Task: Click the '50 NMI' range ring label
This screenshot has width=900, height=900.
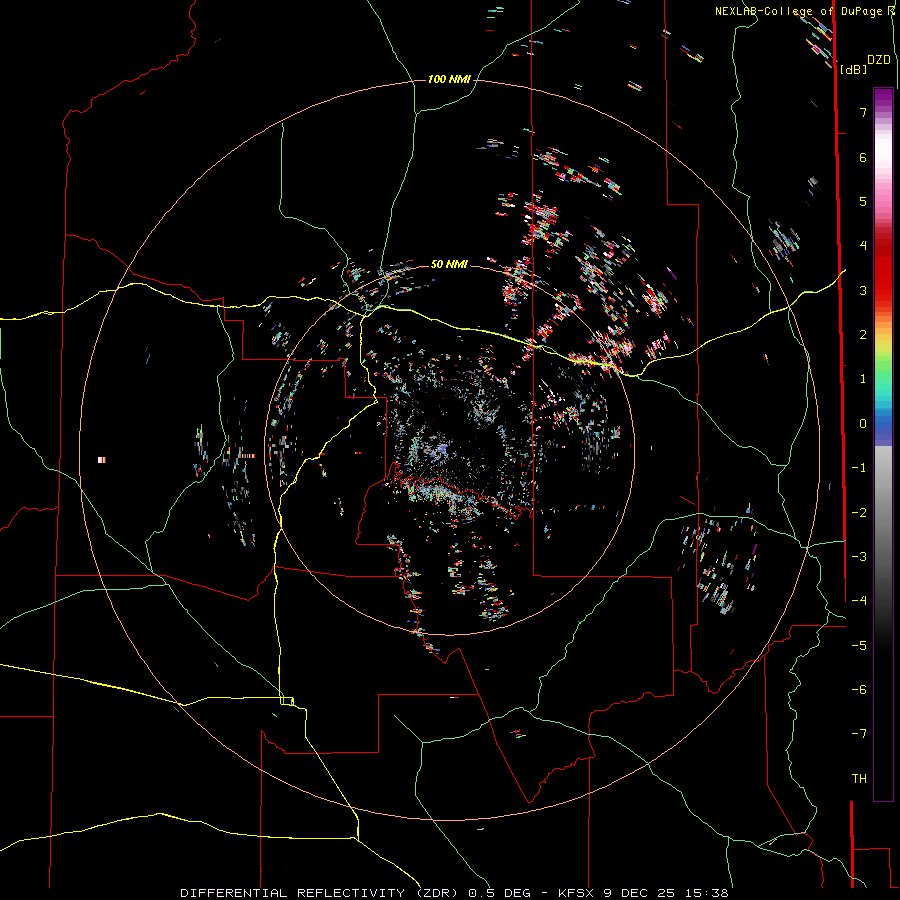Action: pos(449,265)
